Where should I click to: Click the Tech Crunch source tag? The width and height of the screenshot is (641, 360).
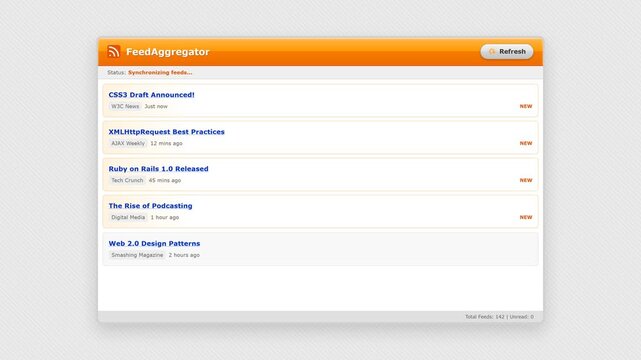click(127, 180)
